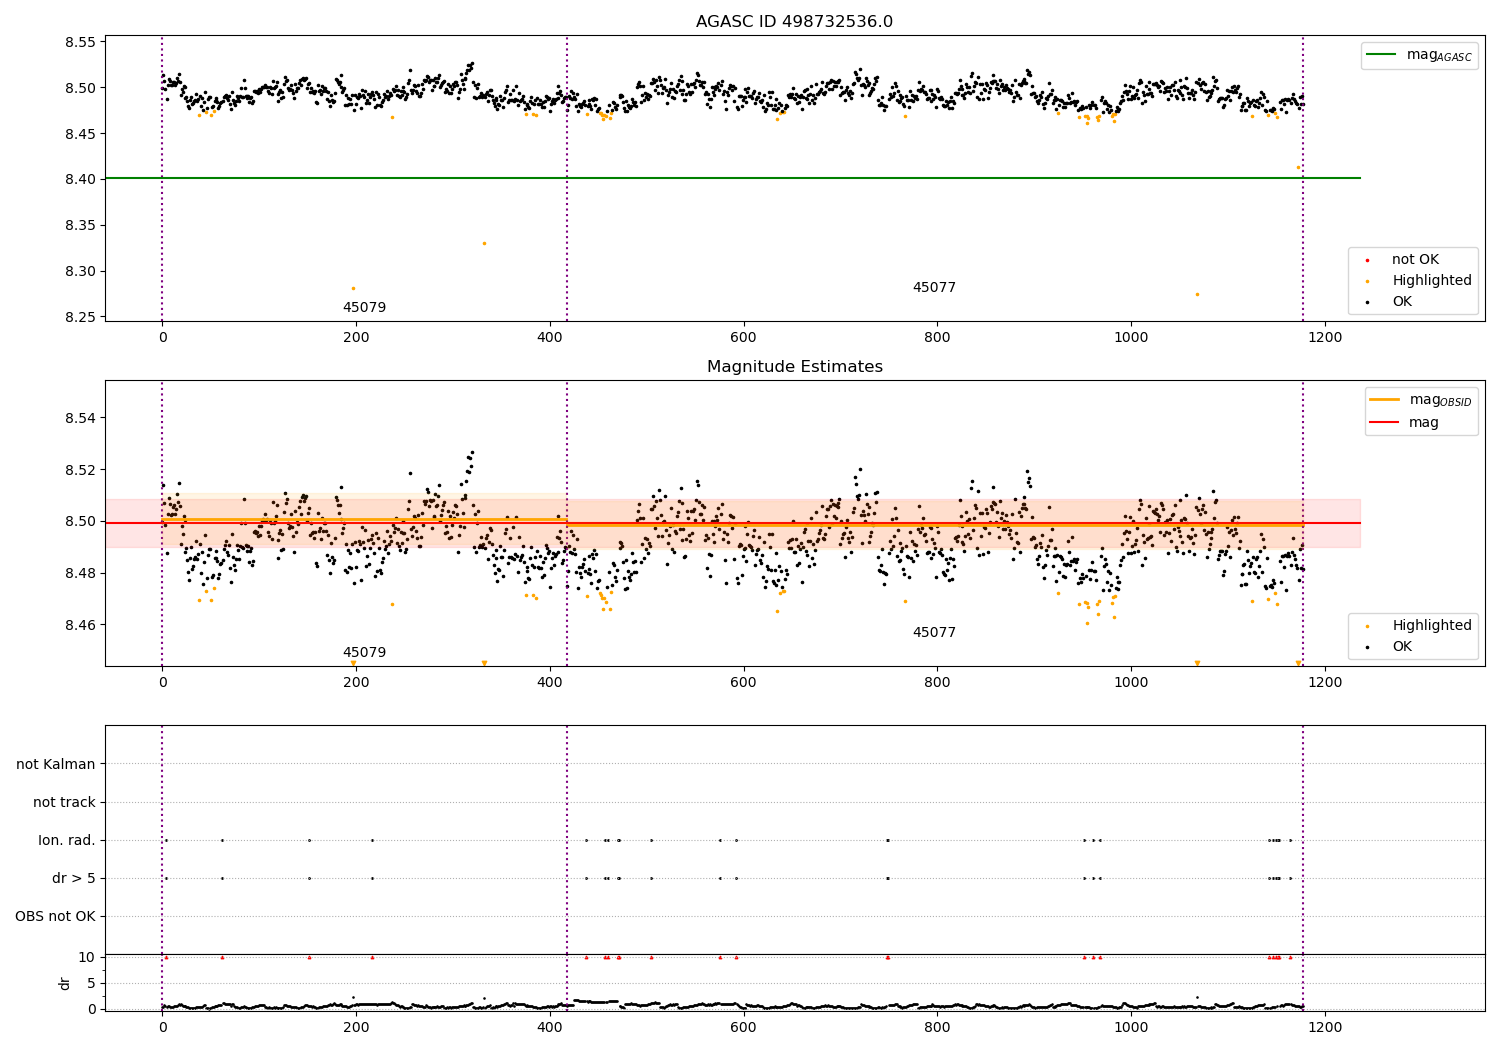Click the '45079' label in Magnitude Estimates plot
This screenshot has width=1500, height=1050.
pos(364,653)
